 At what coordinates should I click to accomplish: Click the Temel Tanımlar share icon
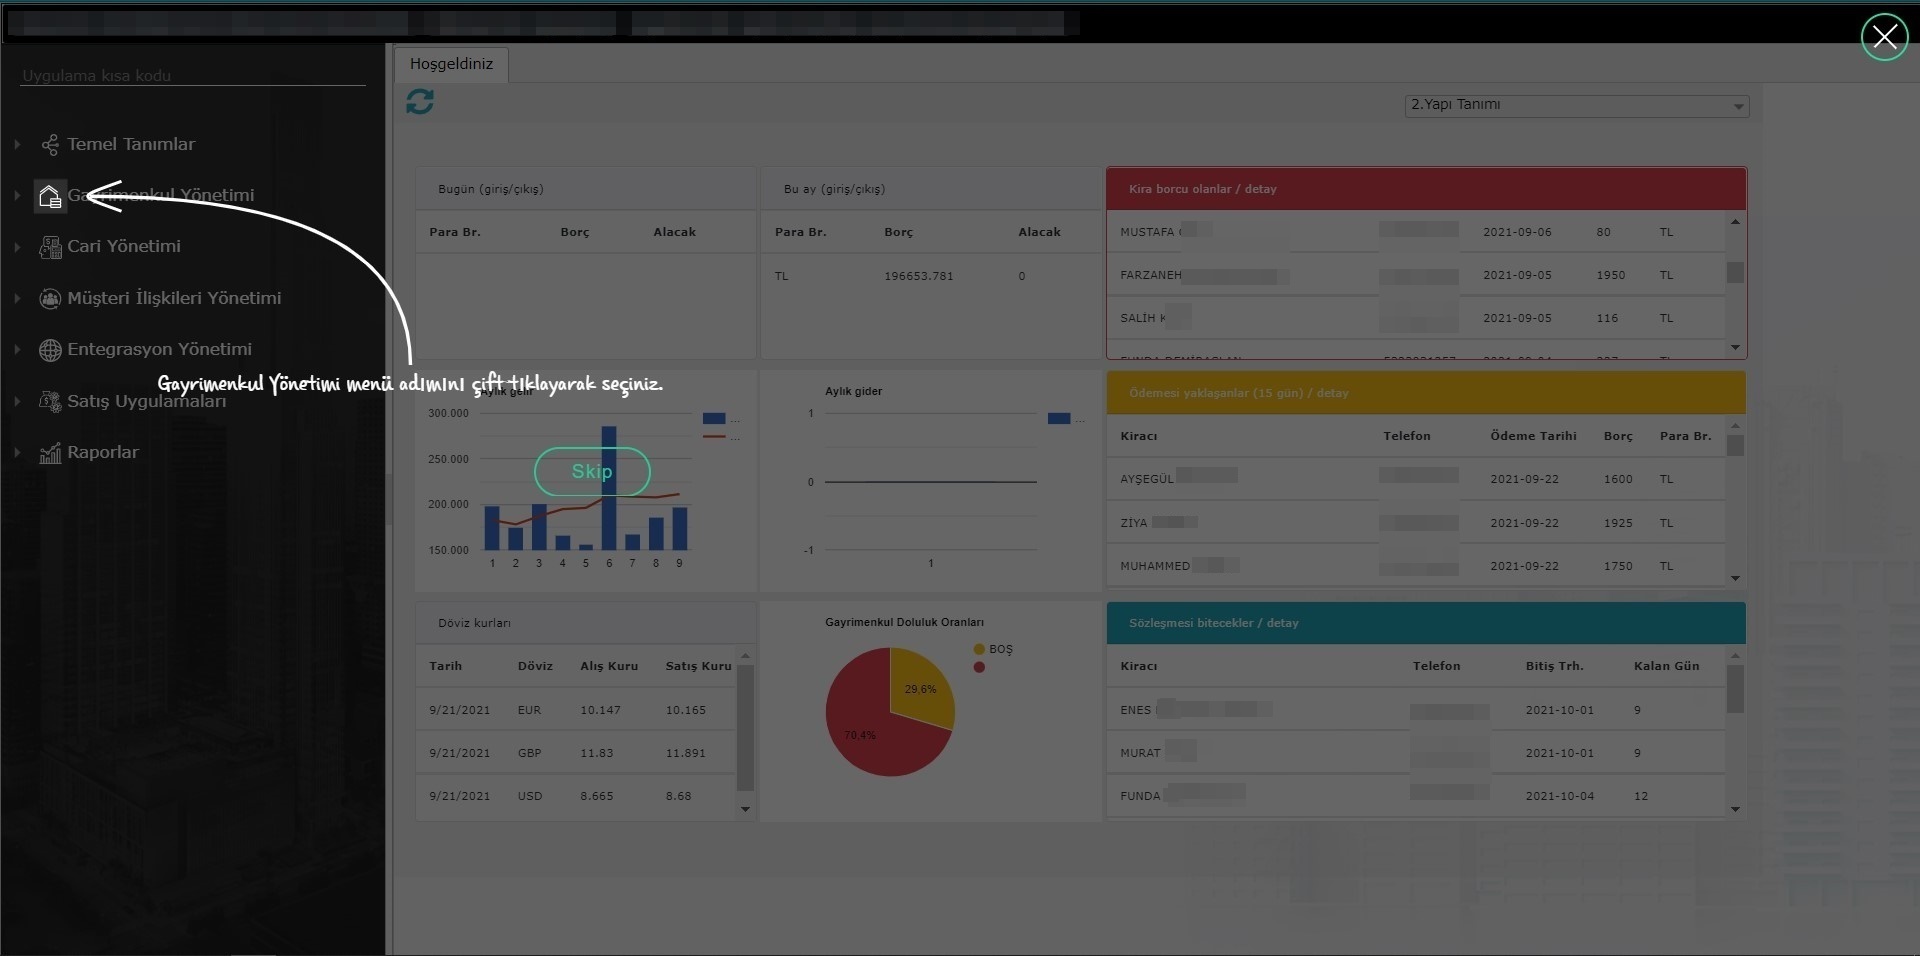49,145
